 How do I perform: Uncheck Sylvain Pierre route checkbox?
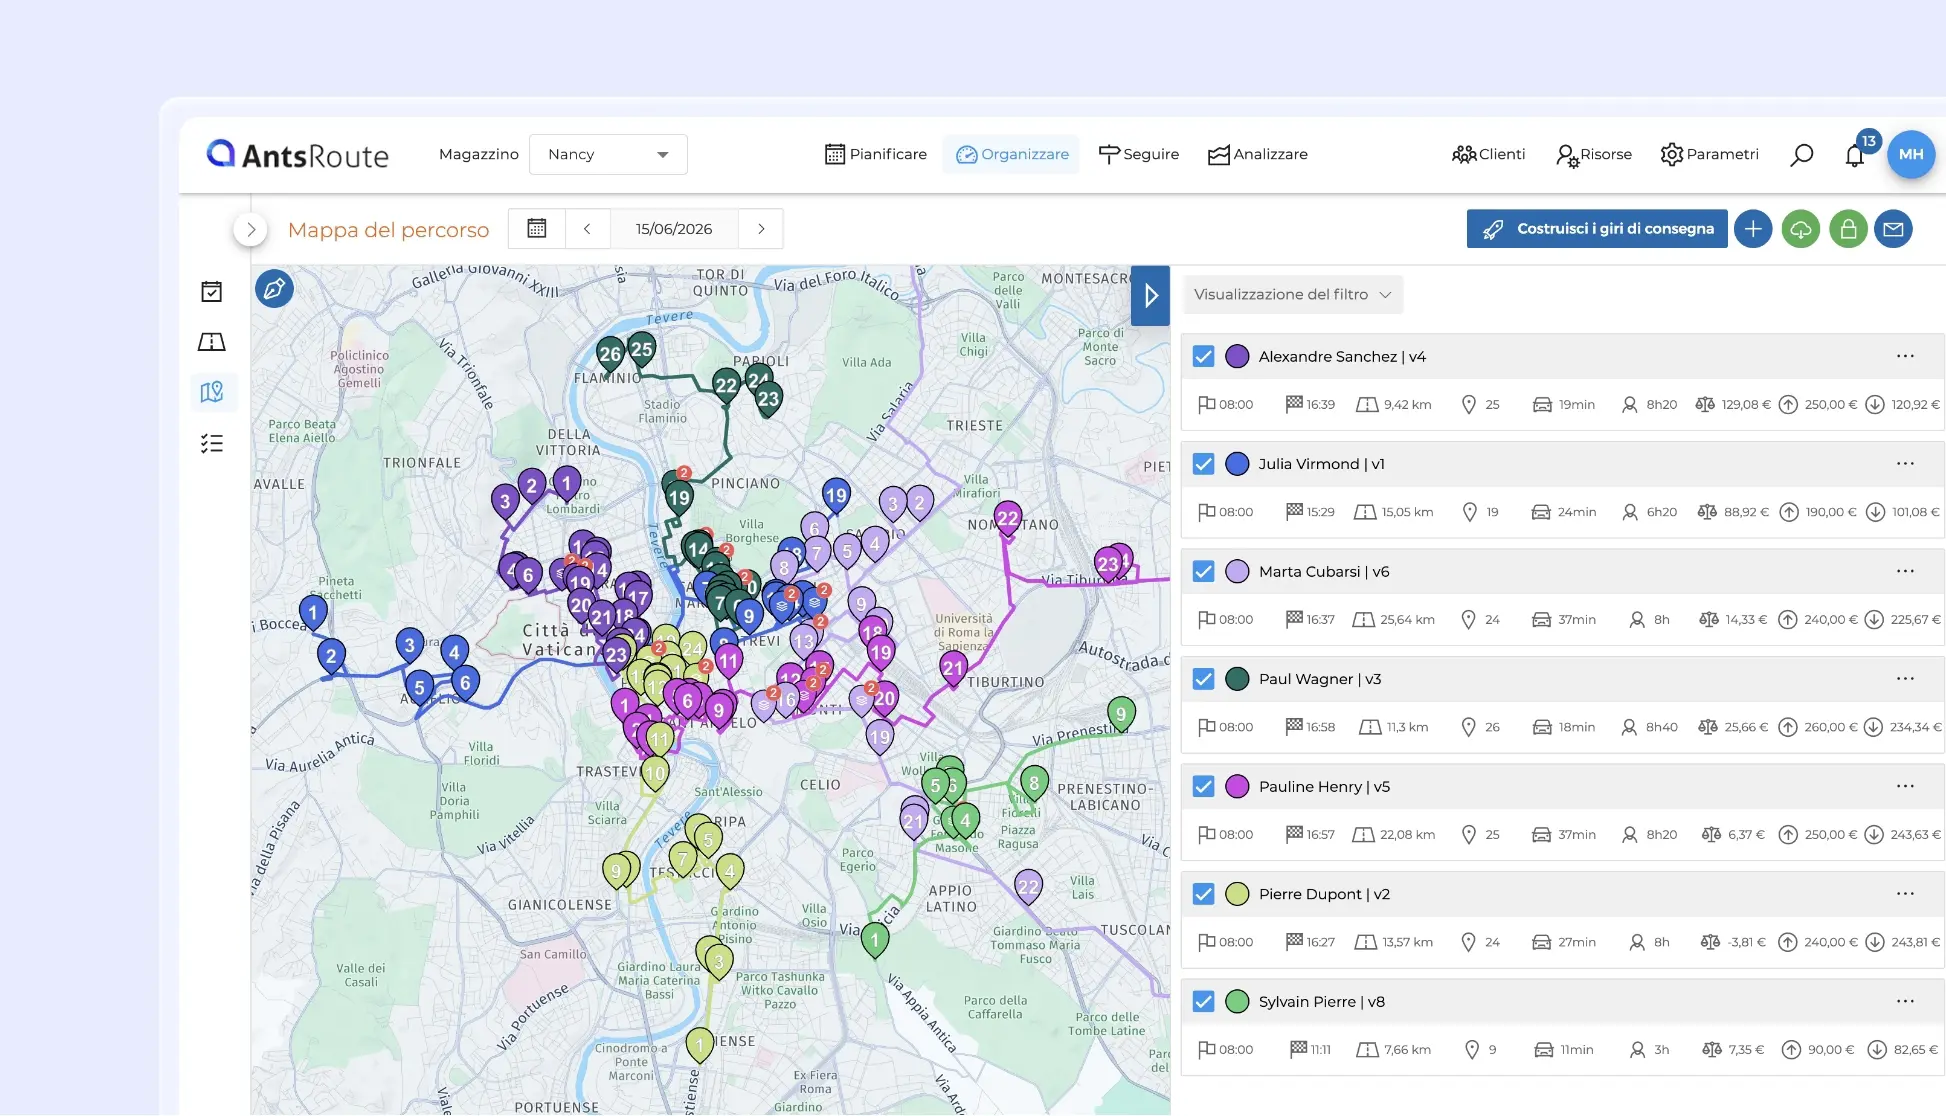(x=1203, y=1001)
